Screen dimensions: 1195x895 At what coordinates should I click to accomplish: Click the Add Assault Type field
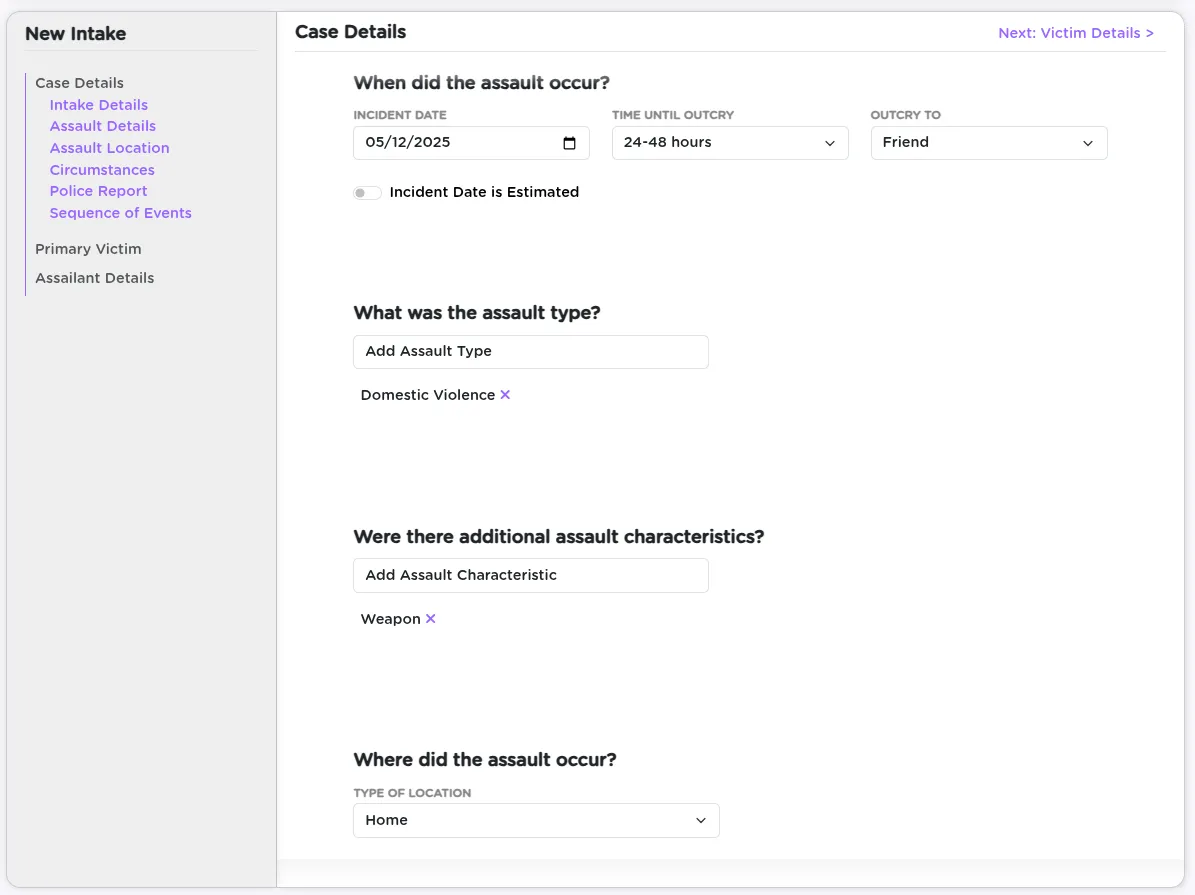click(530, 351)
